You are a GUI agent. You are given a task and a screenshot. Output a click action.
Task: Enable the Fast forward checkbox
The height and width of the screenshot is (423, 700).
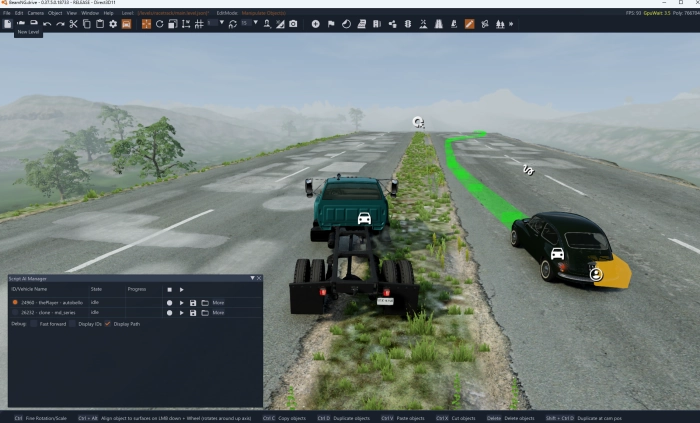[x=33, y=324]
